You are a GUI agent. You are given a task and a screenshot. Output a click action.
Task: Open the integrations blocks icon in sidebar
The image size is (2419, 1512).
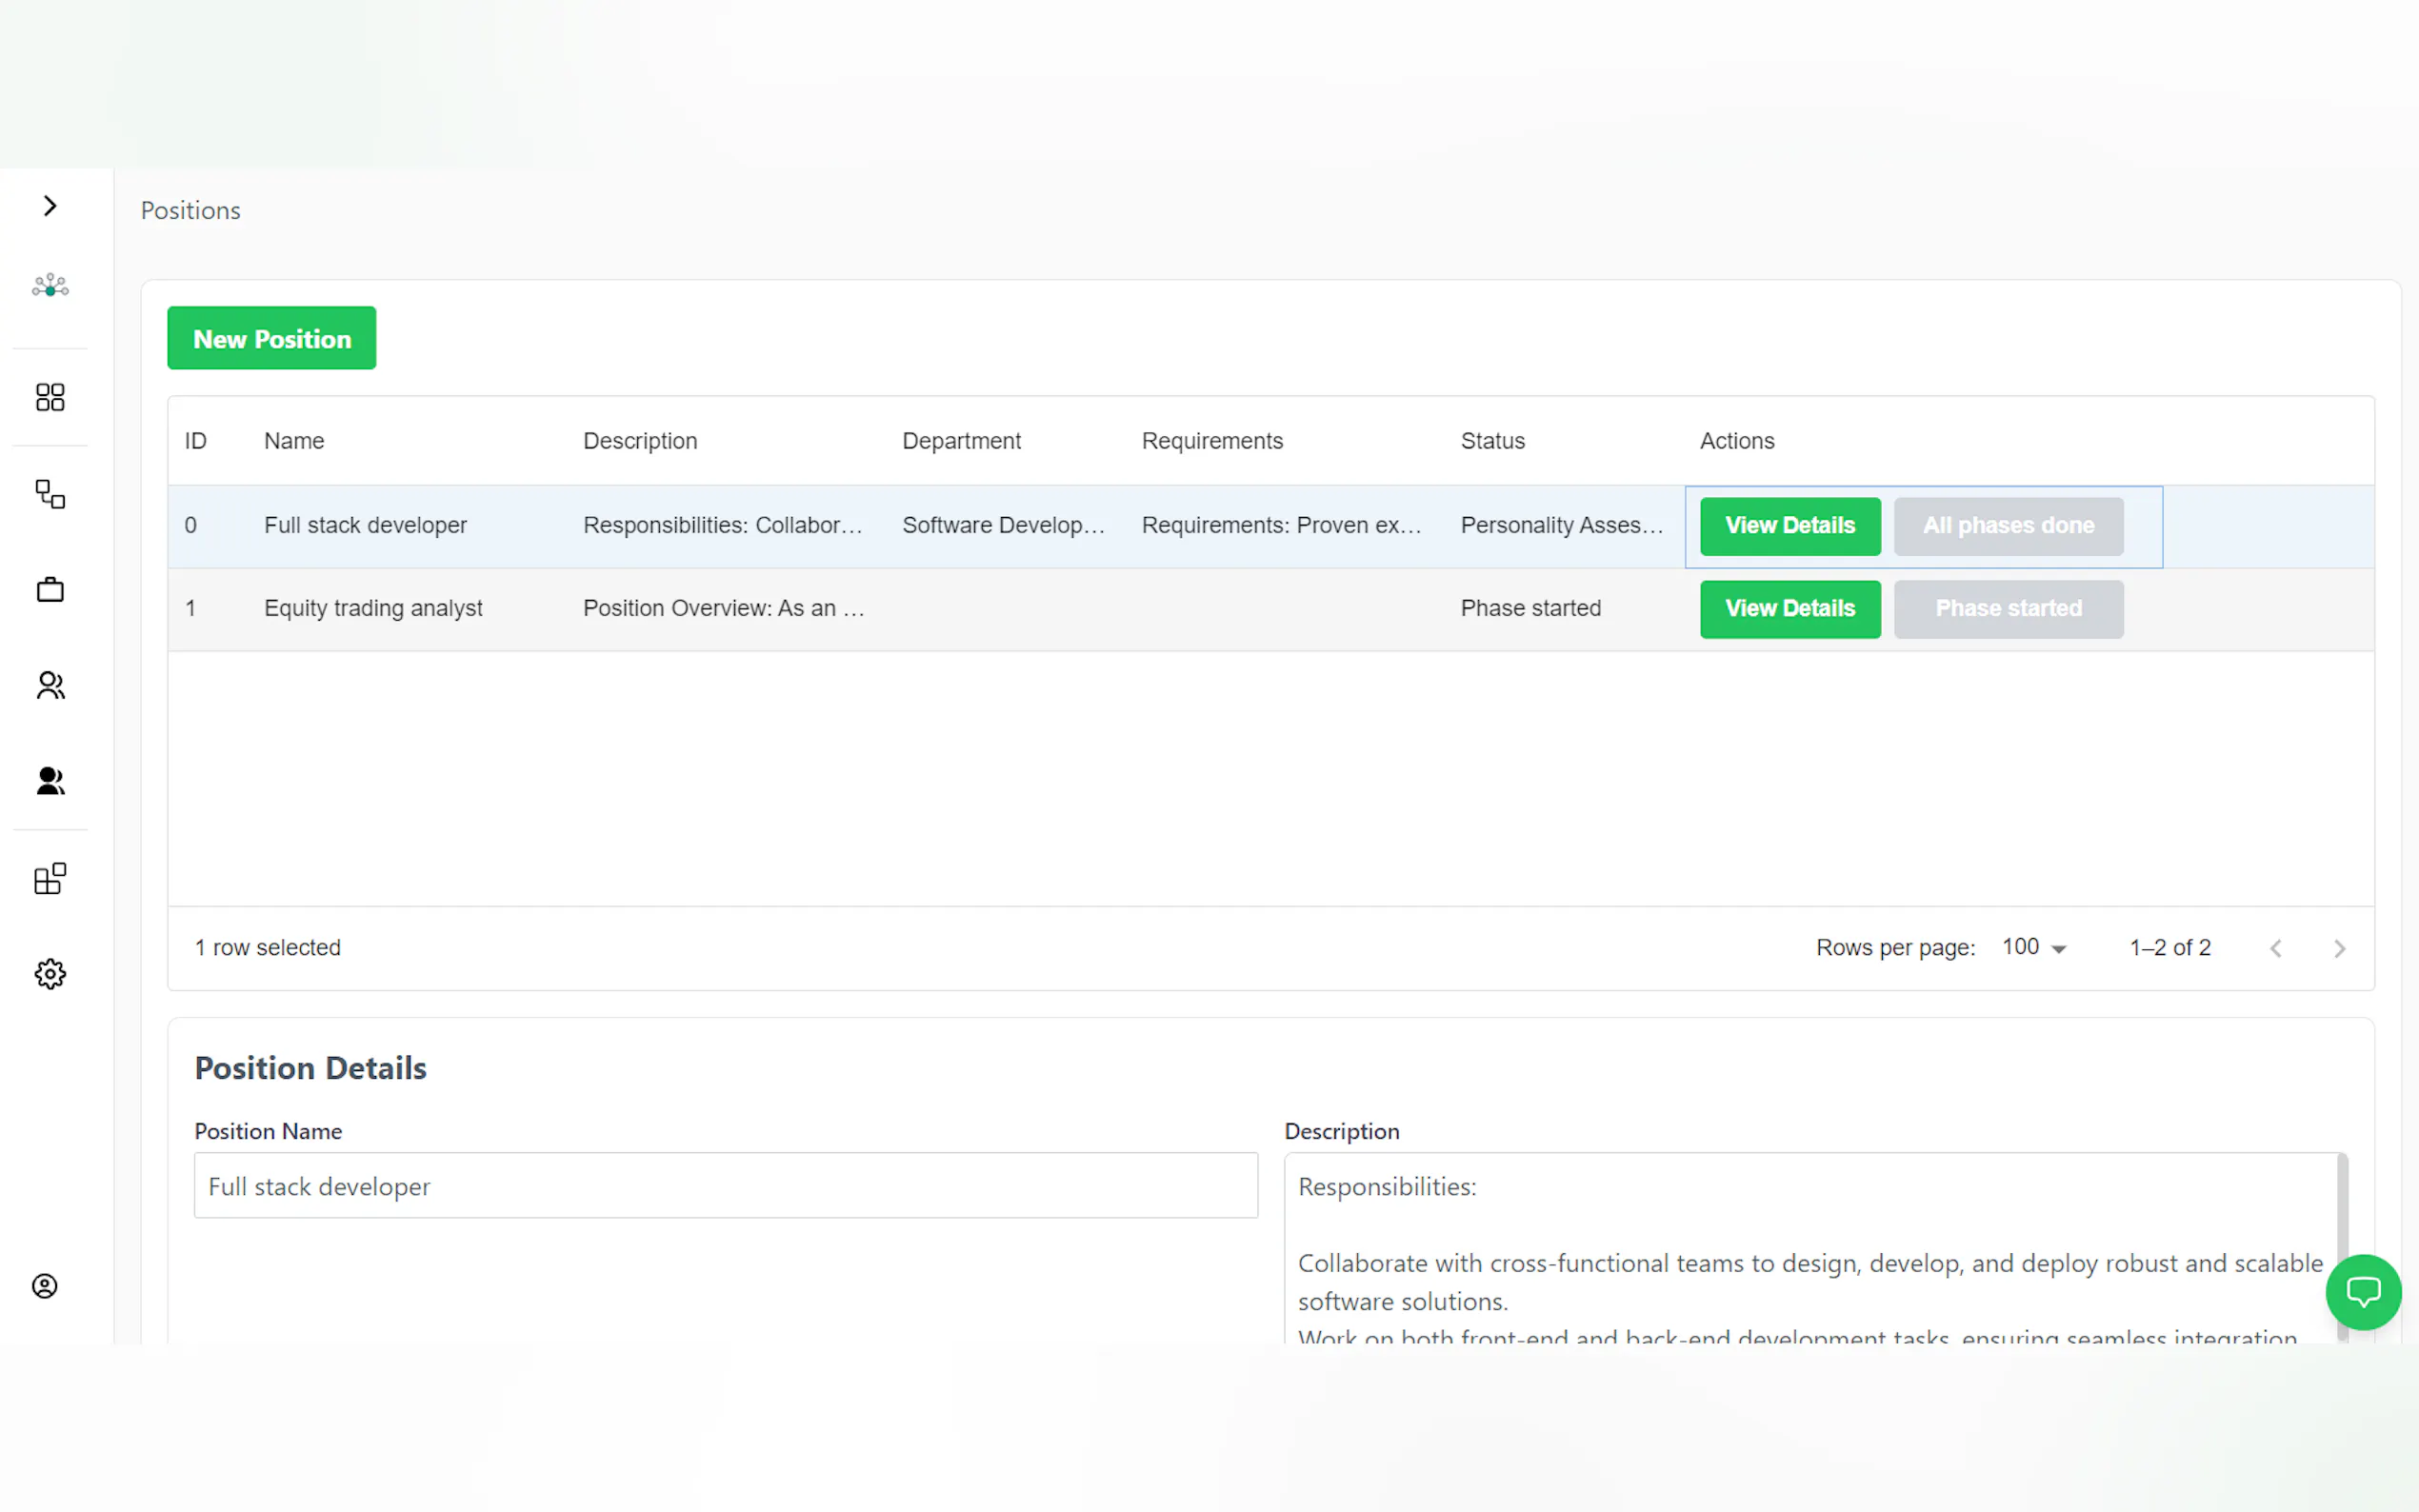[x=50, y=878]
